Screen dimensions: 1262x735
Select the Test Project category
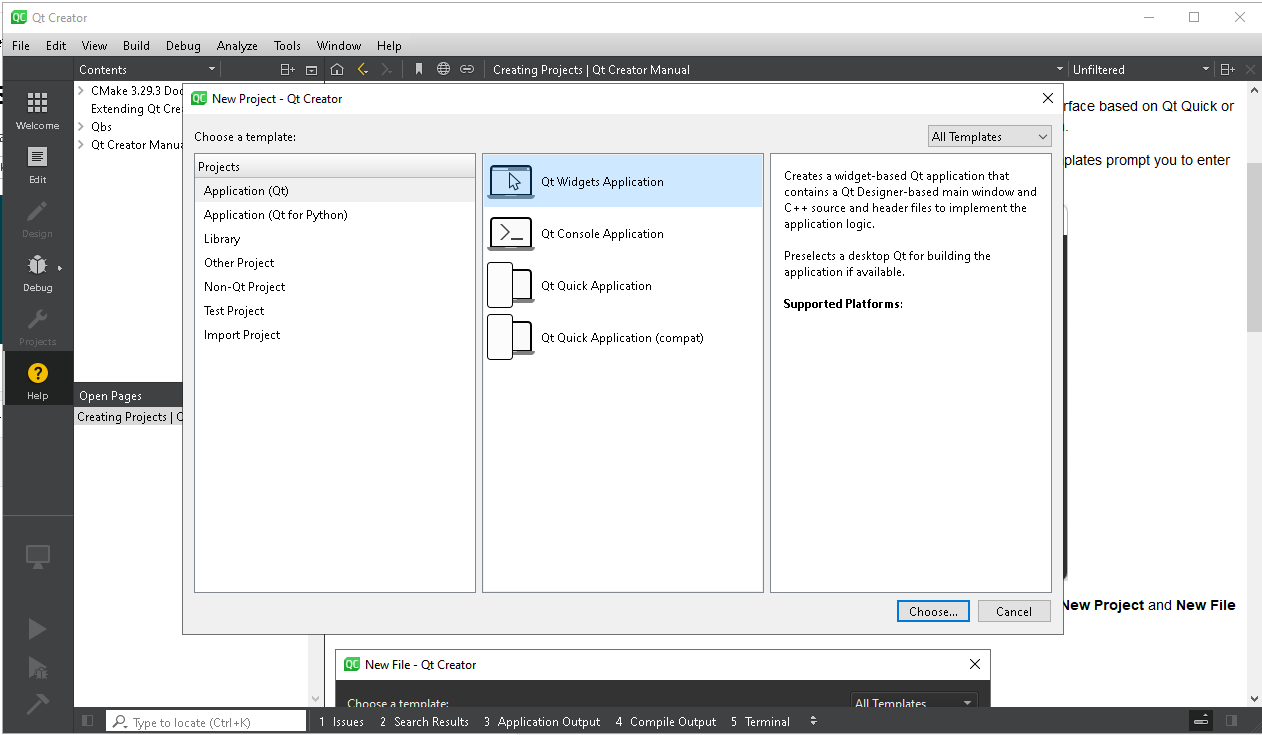click(x=335, y=311)
